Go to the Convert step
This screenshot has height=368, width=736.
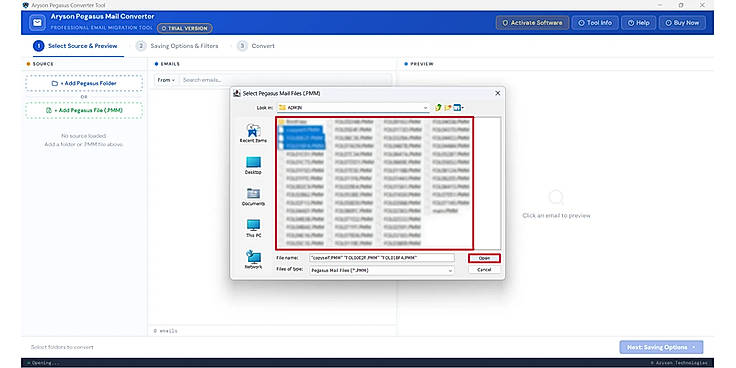(256, 46)
